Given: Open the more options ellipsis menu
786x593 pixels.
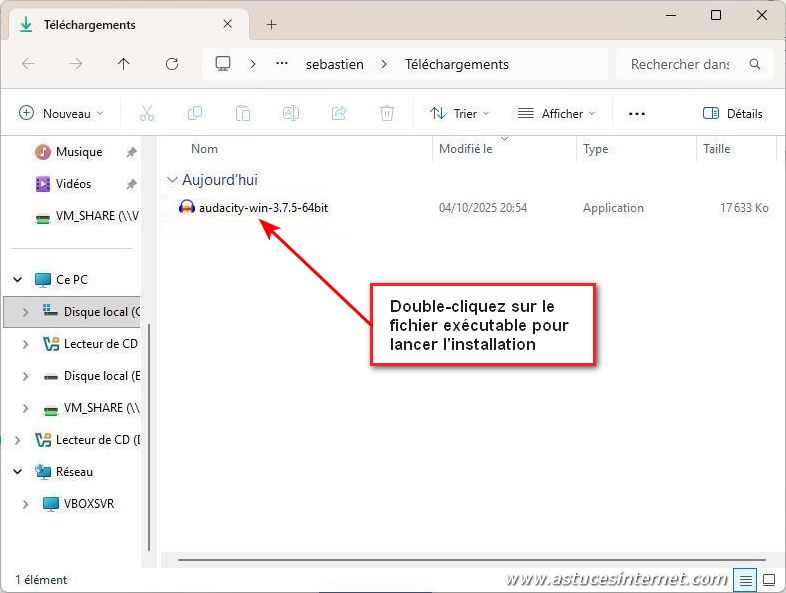Looking at the screenshot, I should (x=637, y=114).
